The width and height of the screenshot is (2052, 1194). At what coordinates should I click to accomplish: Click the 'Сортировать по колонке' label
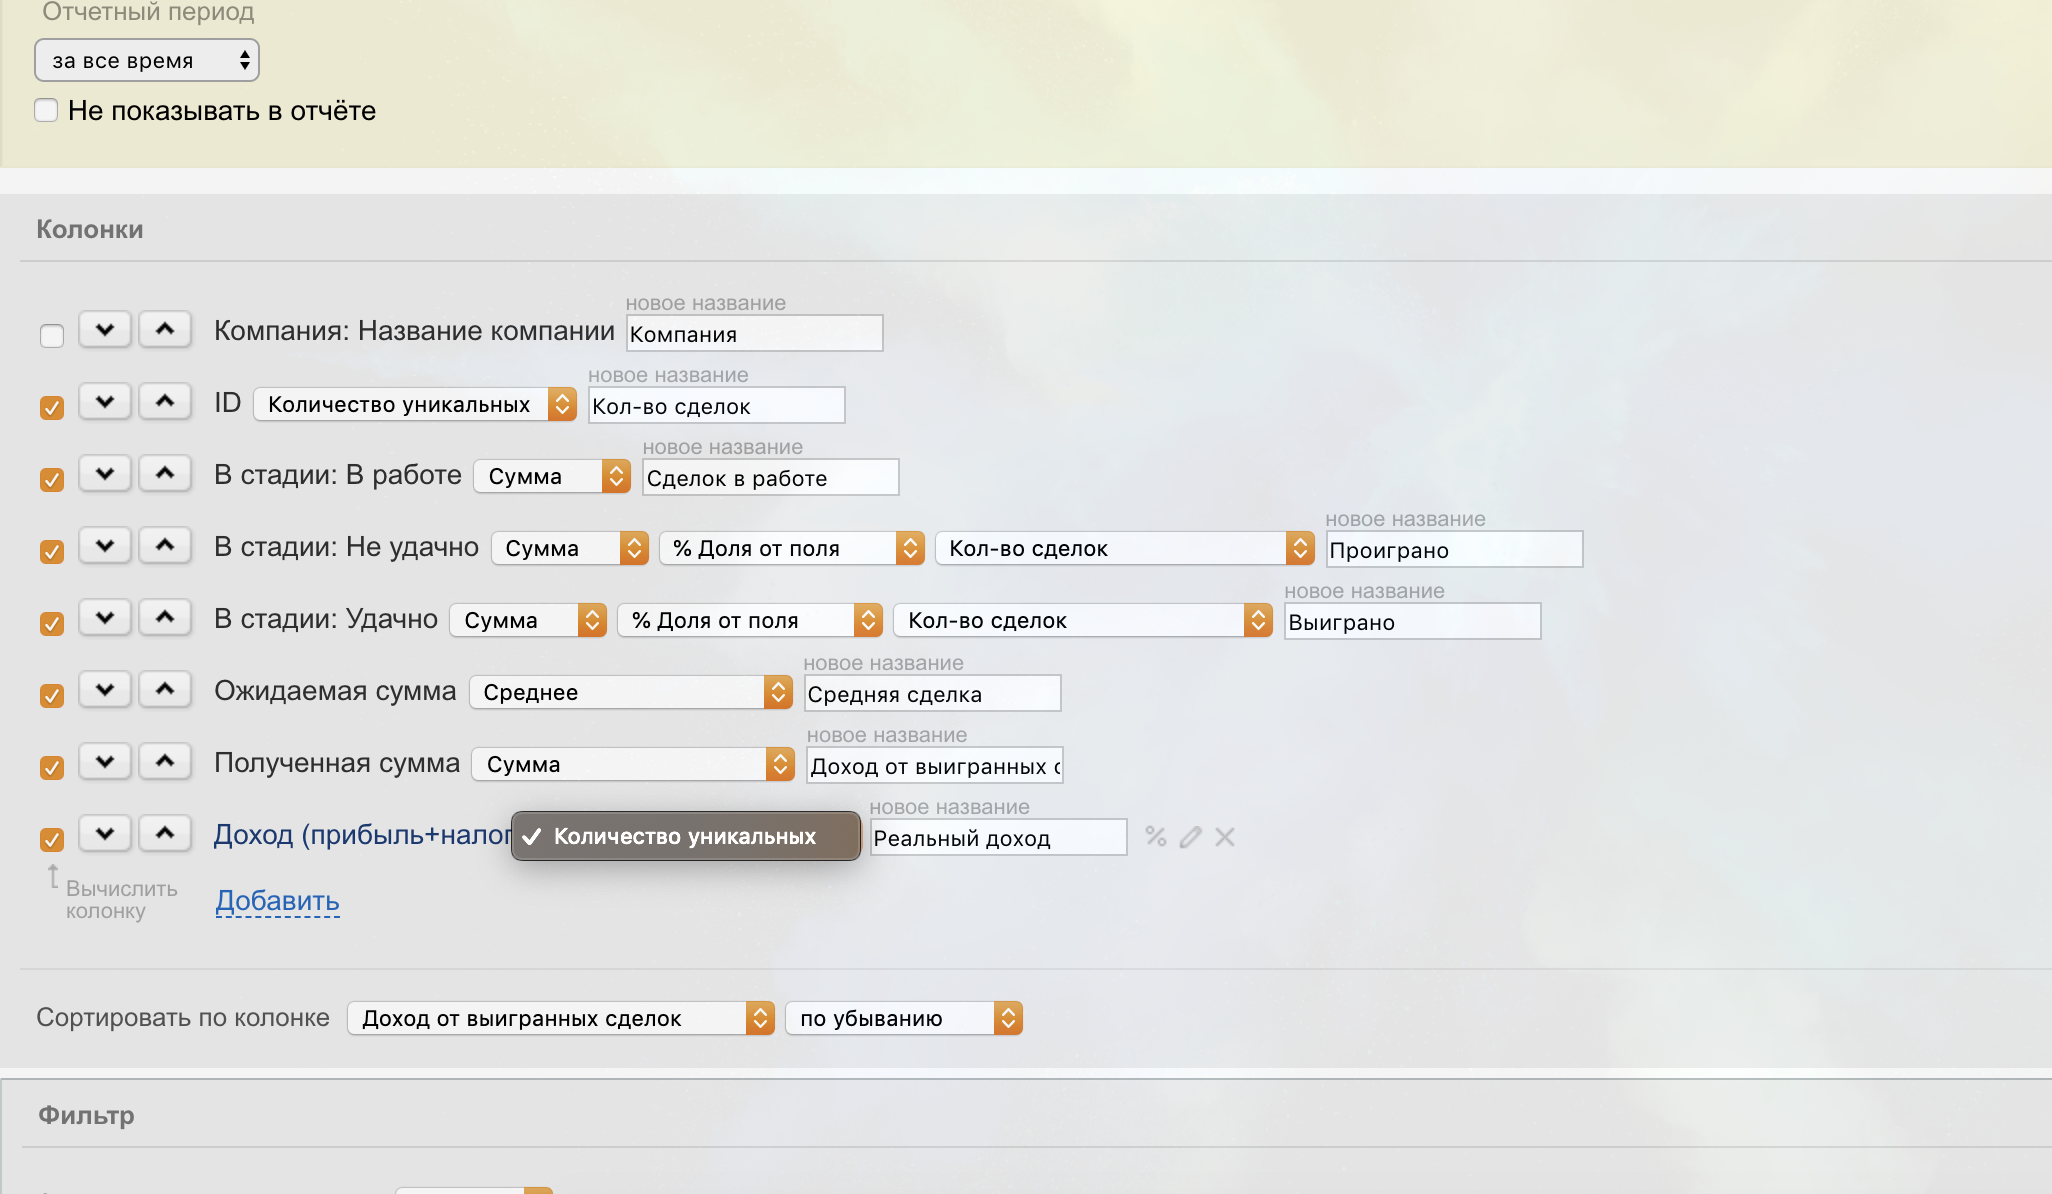183,1017
